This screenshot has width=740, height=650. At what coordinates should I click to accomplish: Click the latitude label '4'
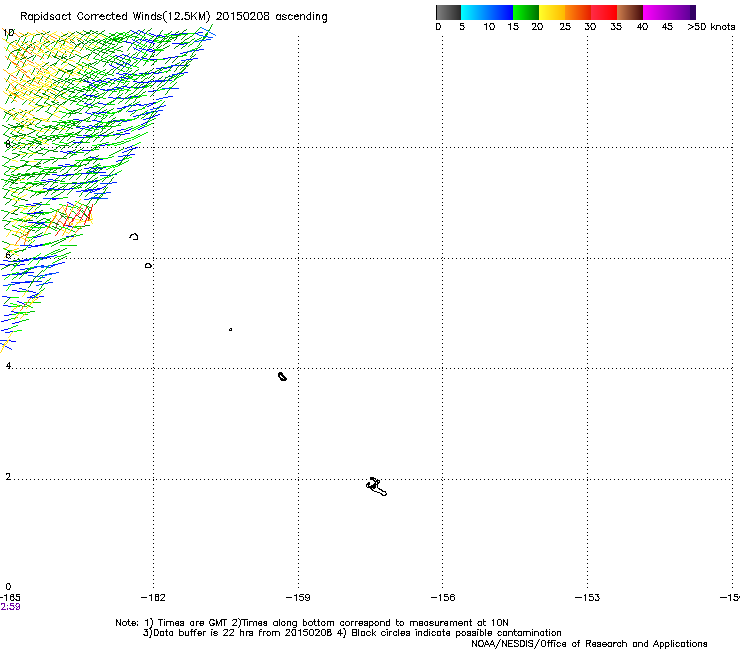tap(8, 365)
